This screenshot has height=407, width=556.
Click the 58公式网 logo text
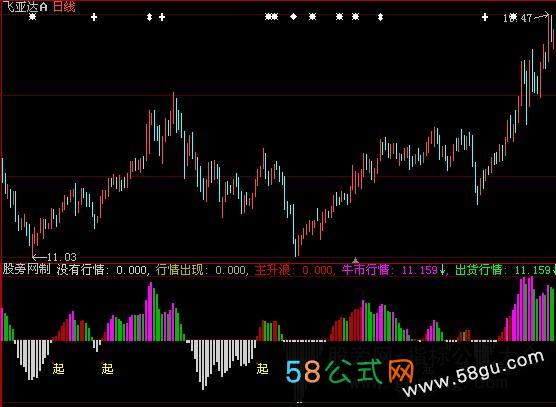point(350,372)
